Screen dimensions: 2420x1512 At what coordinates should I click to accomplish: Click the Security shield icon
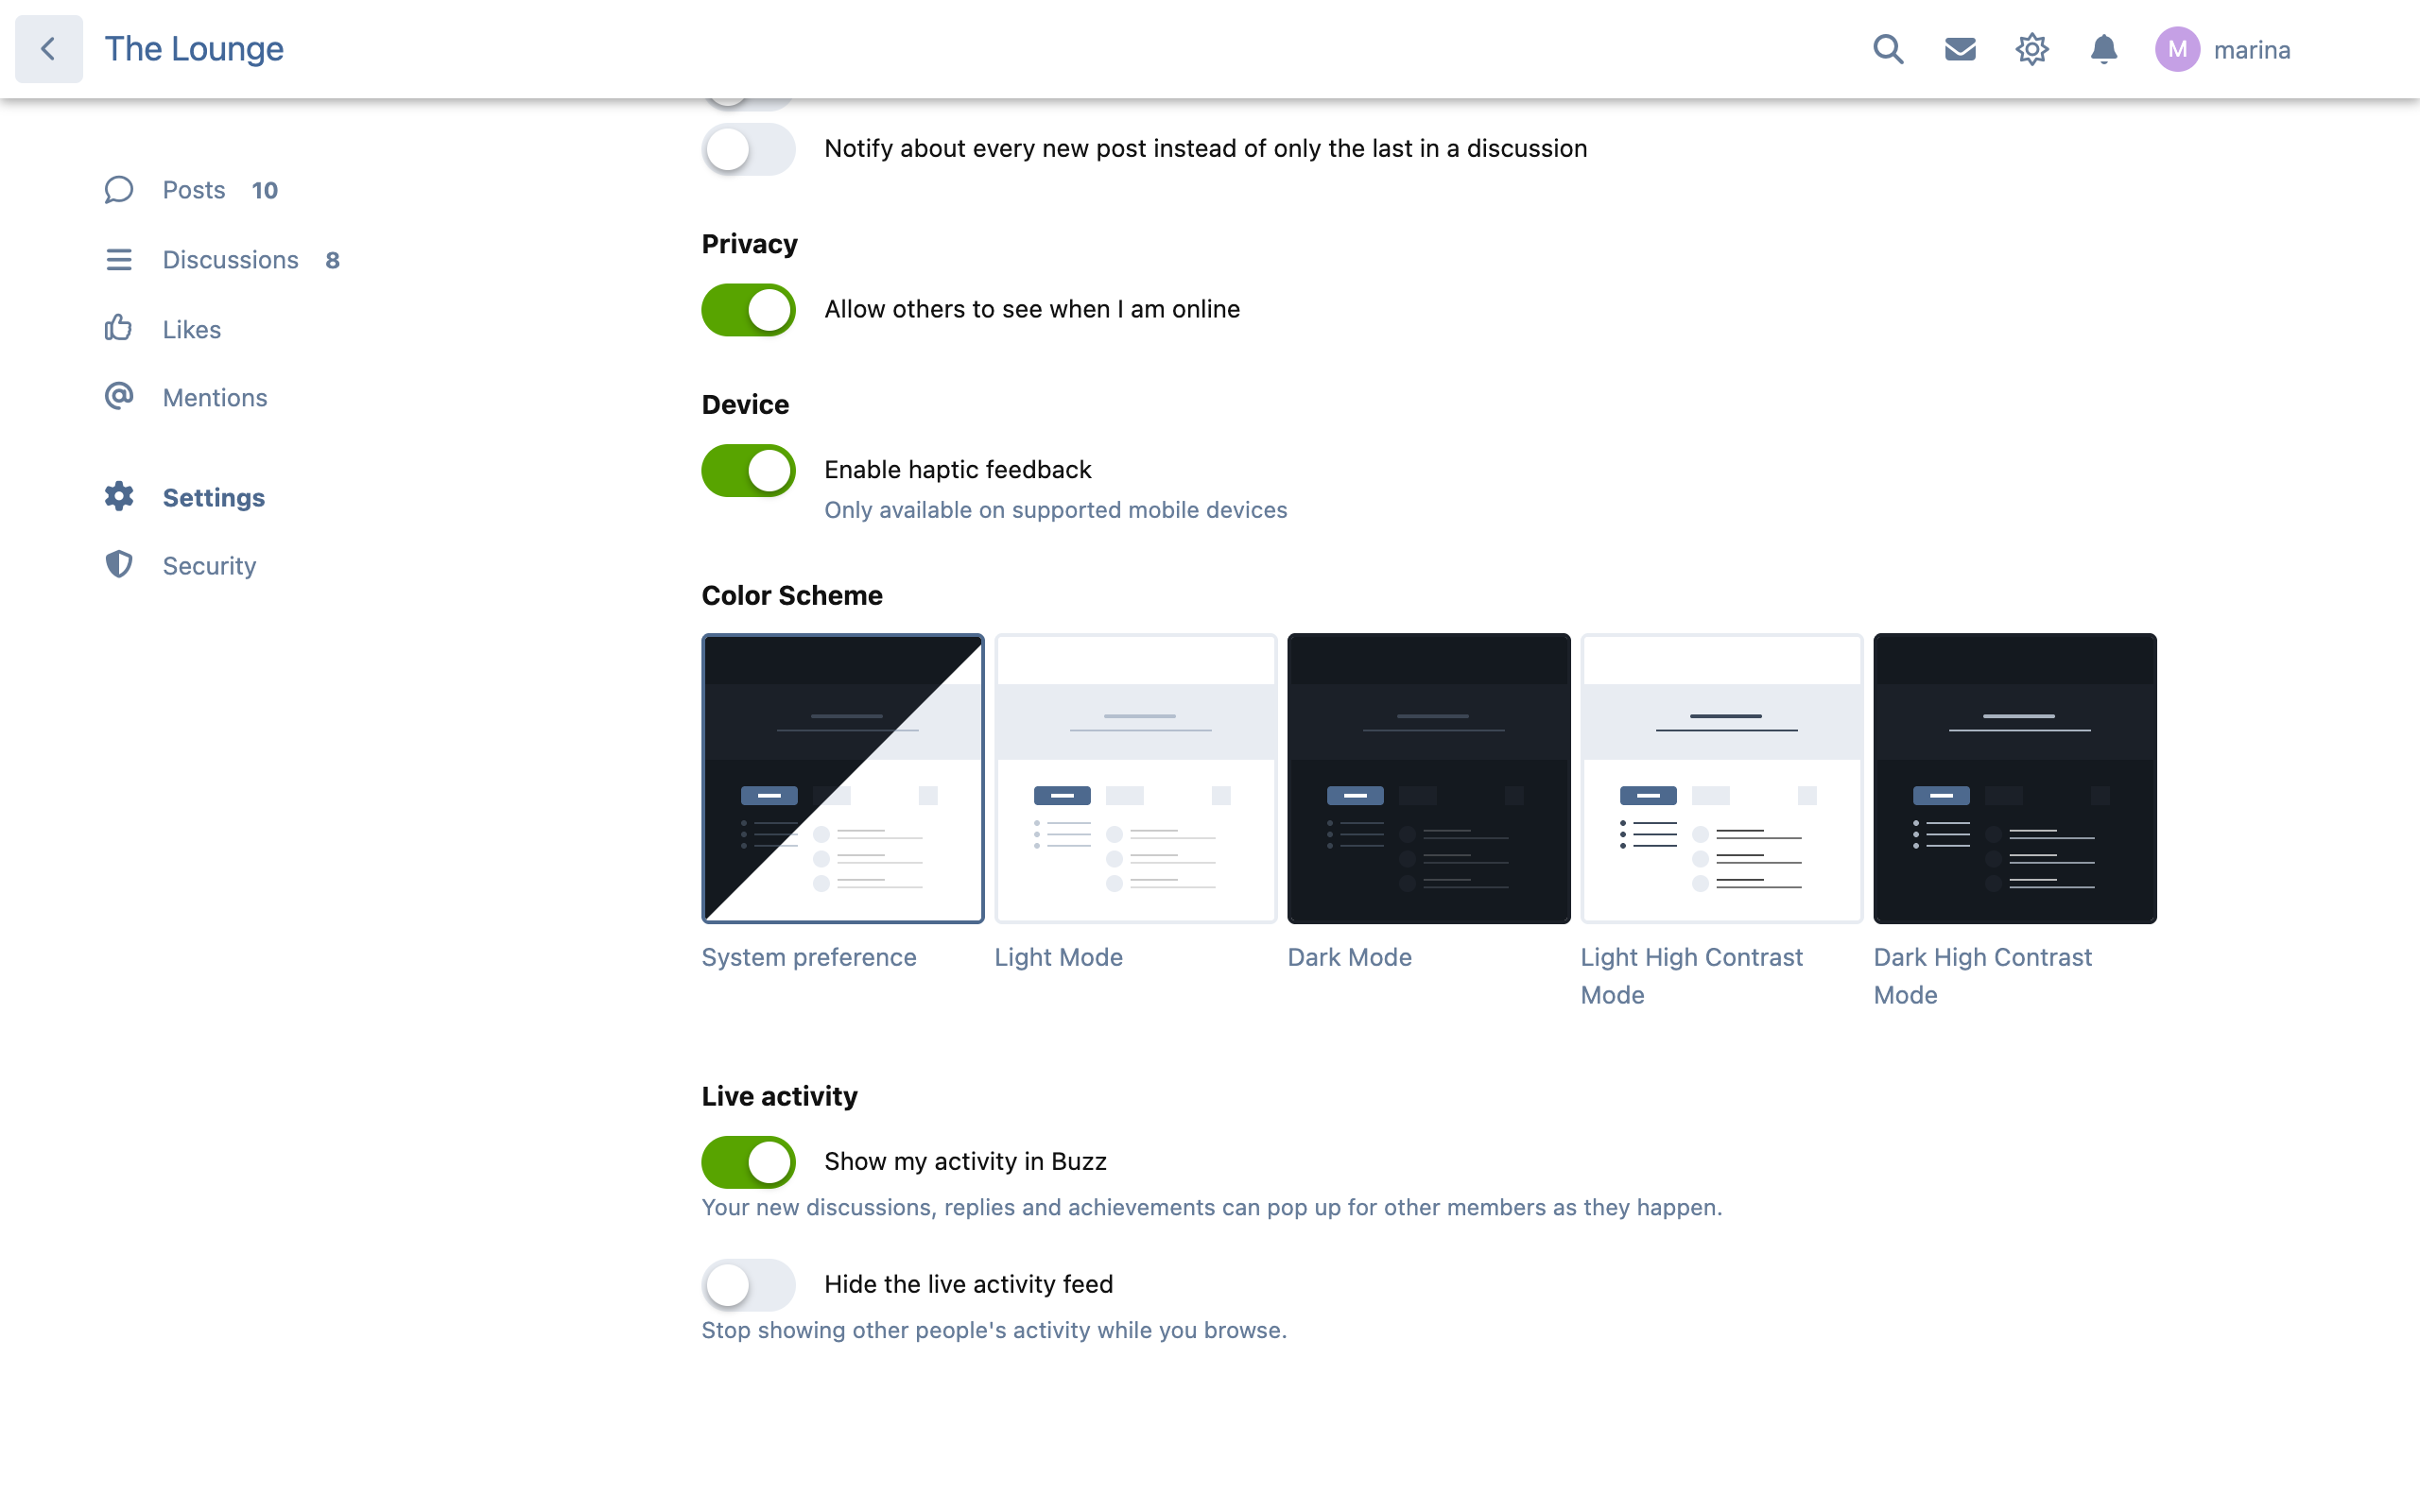119,564
